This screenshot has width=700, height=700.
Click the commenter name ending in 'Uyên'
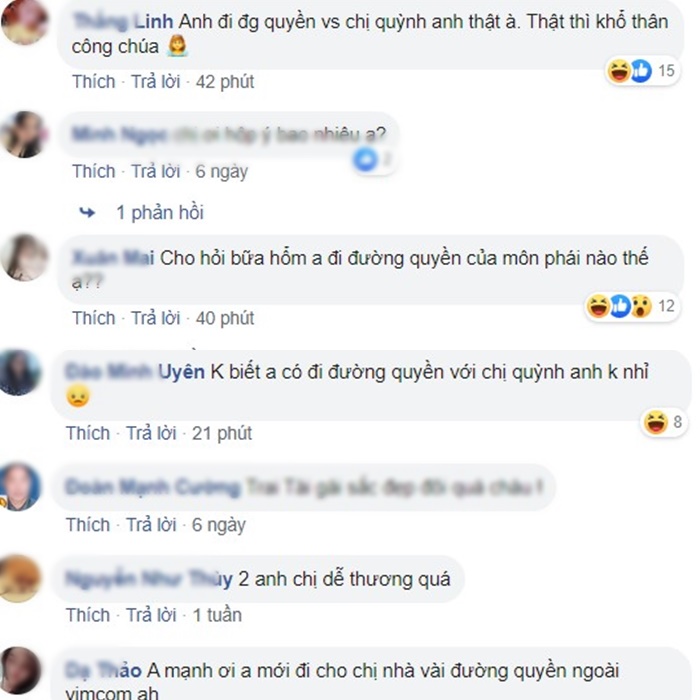pyautogui.click(x=135, y=372)
